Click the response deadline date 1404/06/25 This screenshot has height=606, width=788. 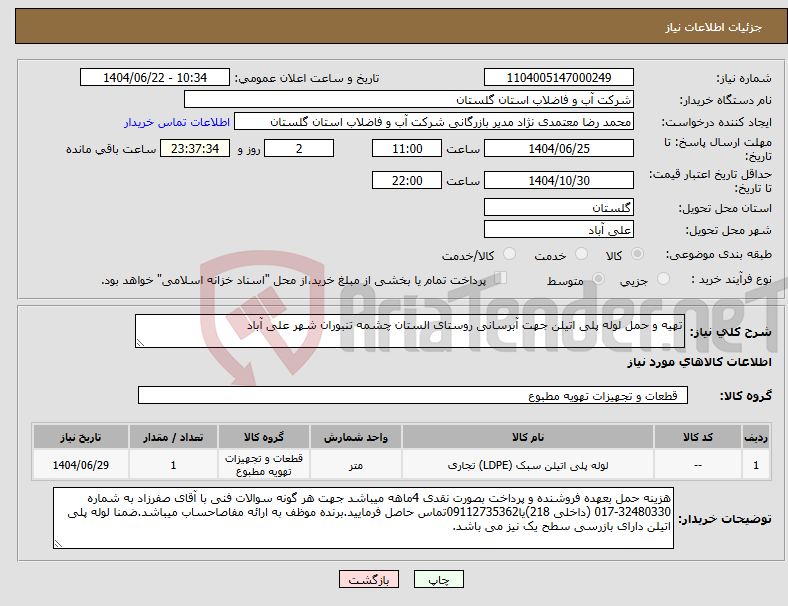[559, 149]
